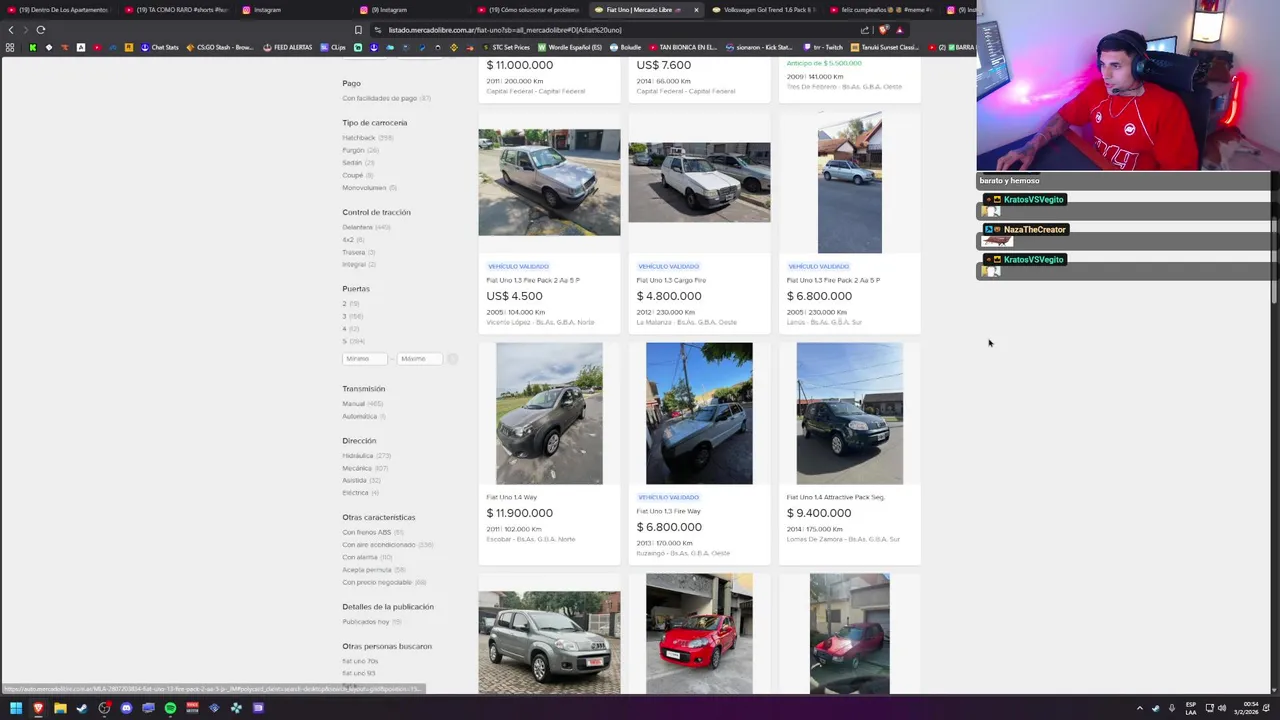1280x720 pixels.
Task: Filter steering by Hidráulica
Action: [x=366, y=455]
